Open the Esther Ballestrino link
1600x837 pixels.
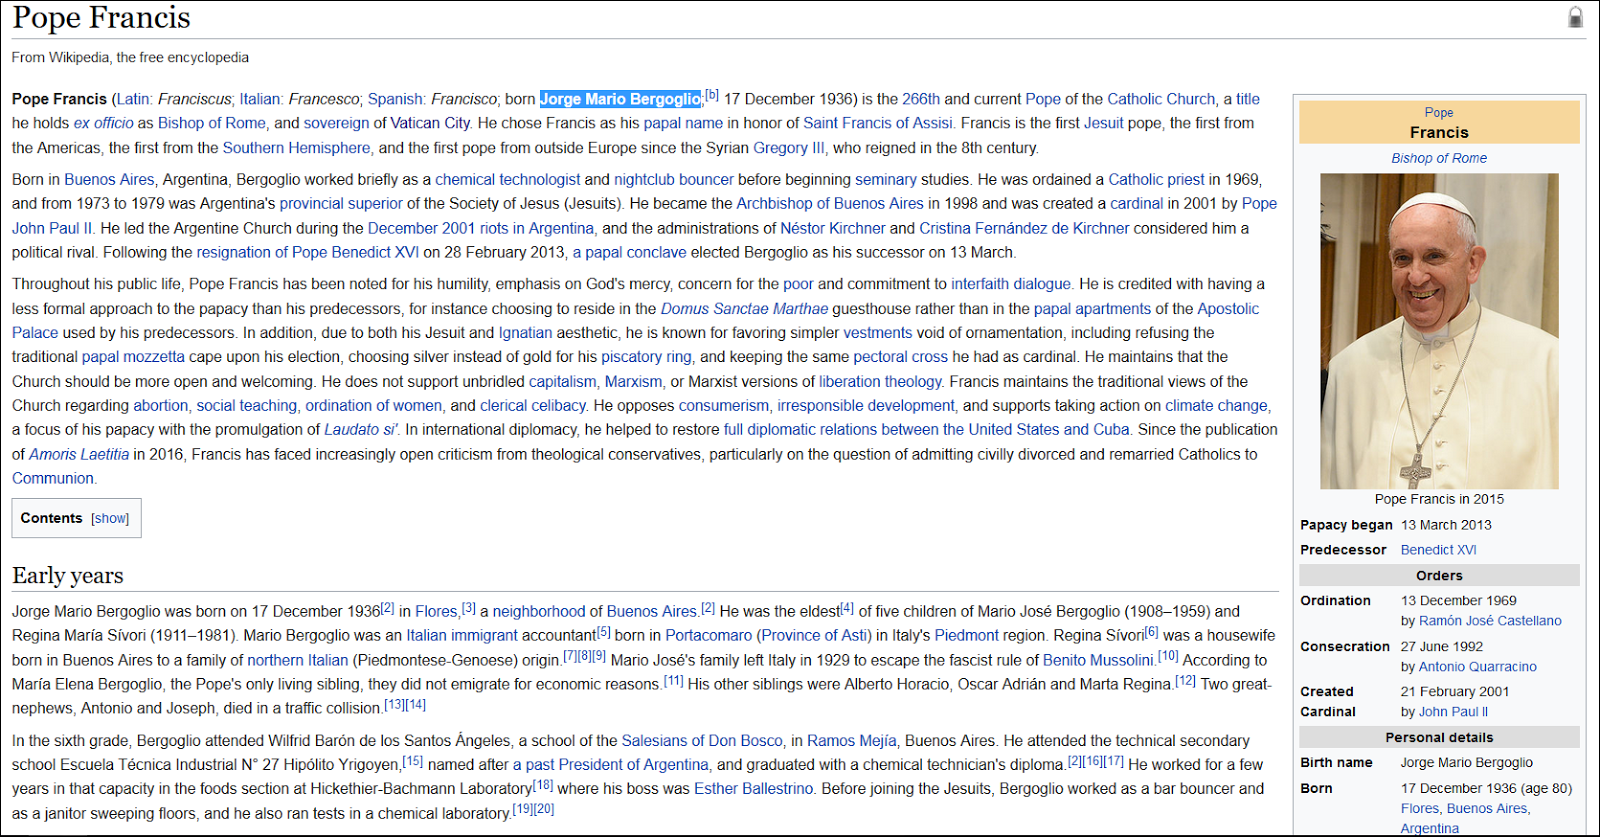coord(754,789)
